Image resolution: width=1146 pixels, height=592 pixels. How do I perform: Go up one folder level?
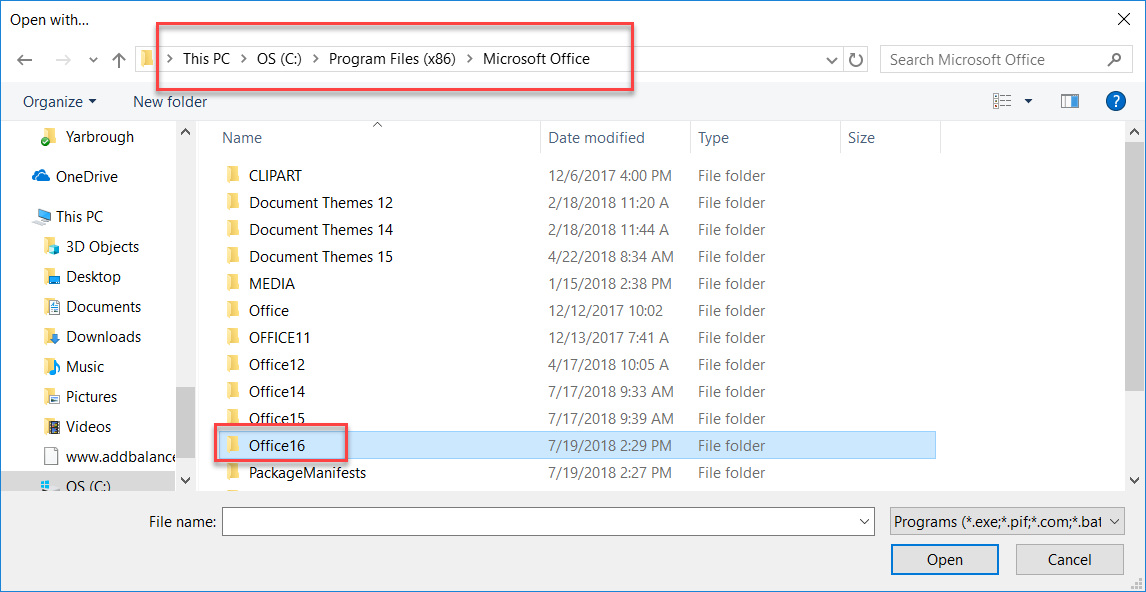[x=118, y=59]
